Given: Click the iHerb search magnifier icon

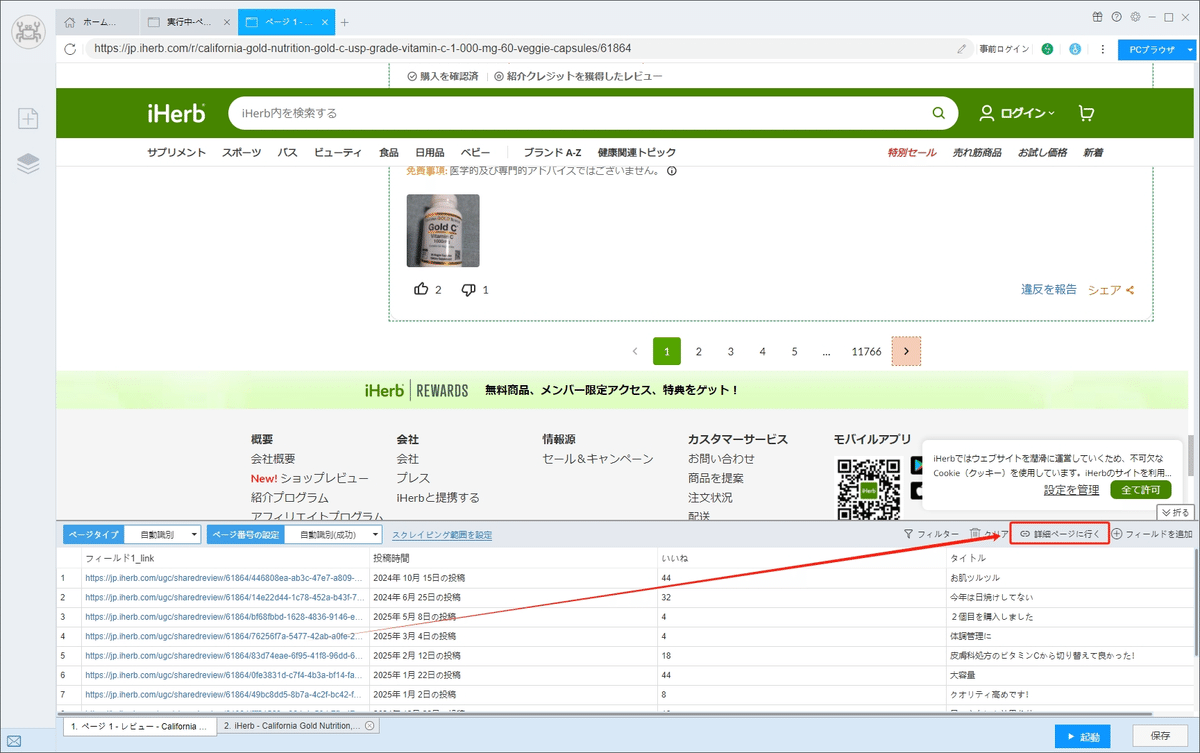Looking at the screenshot, I should 938,113.
